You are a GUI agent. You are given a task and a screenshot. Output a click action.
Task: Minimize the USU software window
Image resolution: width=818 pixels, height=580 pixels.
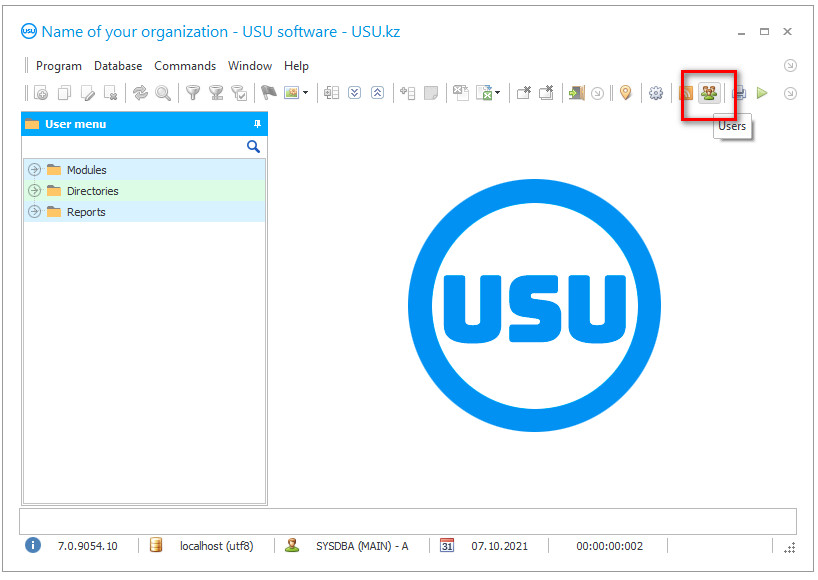click(741, 32)
